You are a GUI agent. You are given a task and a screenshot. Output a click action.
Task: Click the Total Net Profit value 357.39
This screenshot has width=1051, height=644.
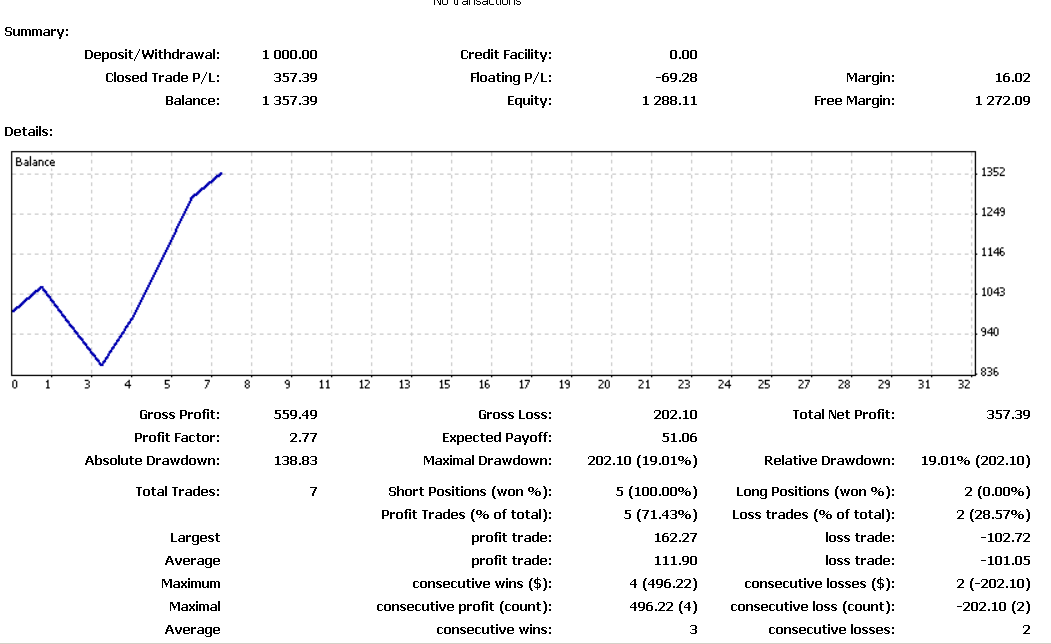(x=1008, y=415)
